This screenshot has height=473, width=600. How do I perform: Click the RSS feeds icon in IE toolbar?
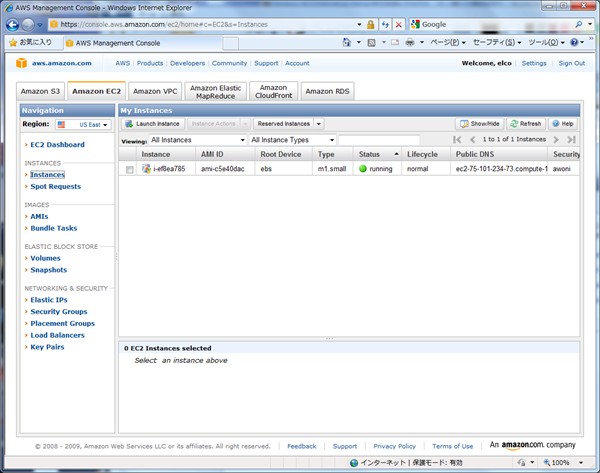(371, 42)
